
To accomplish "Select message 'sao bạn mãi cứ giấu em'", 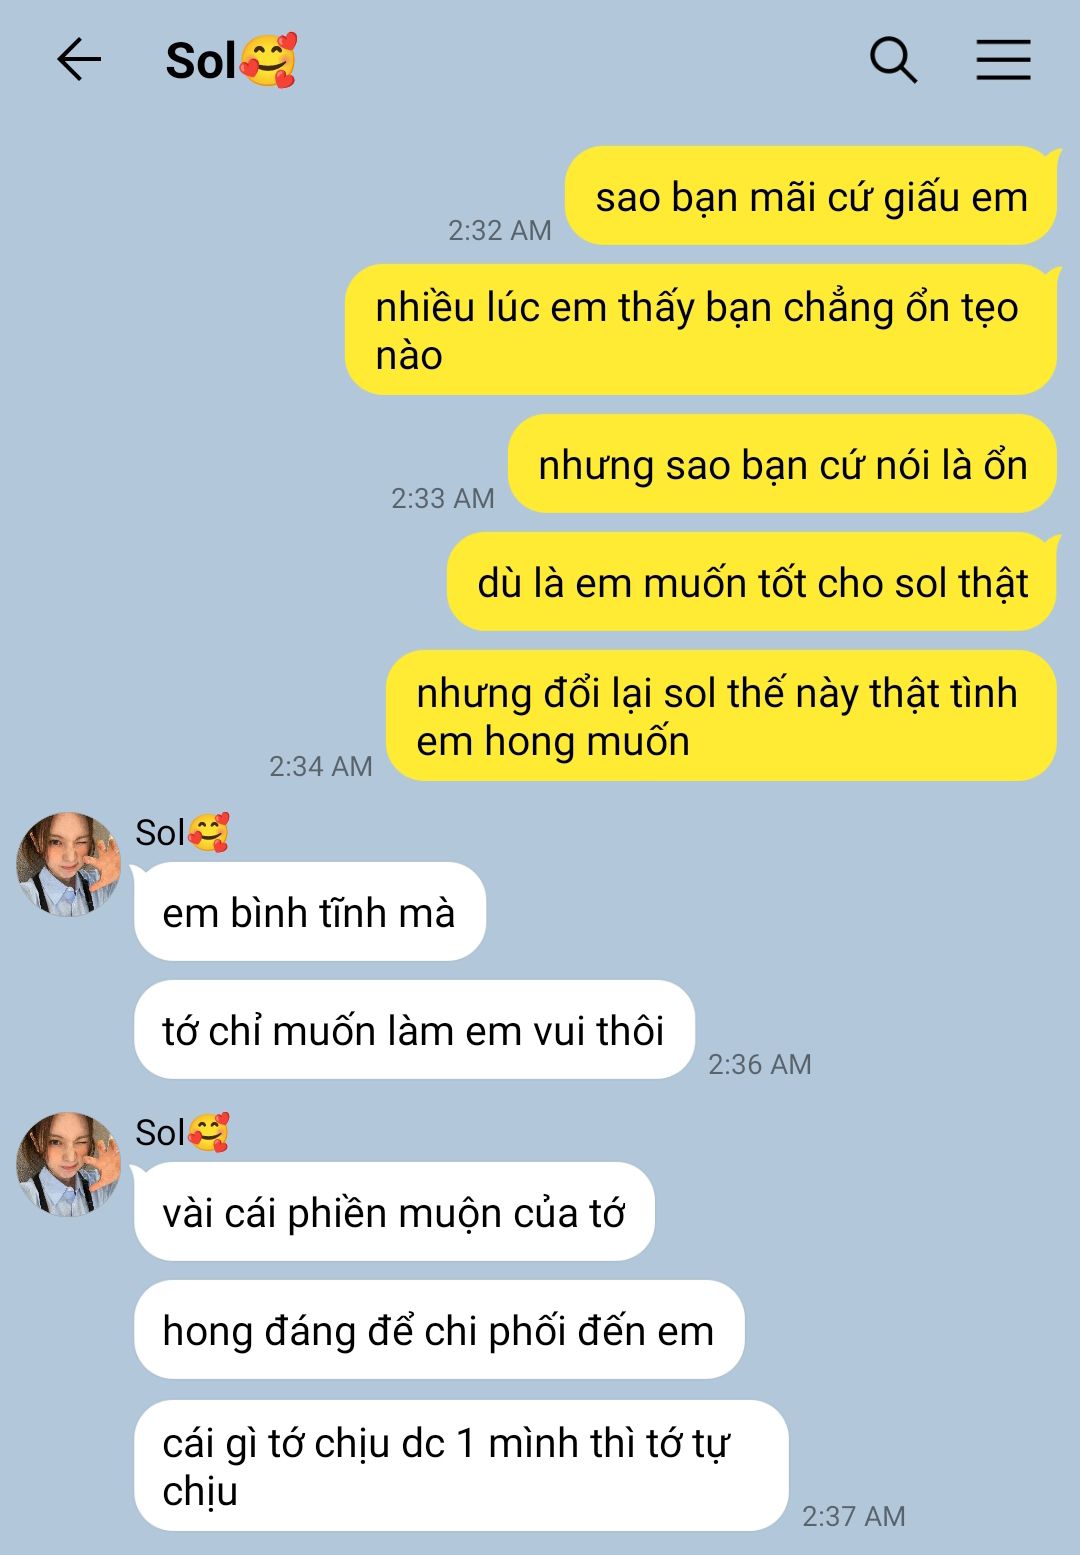I will (811, 196).
